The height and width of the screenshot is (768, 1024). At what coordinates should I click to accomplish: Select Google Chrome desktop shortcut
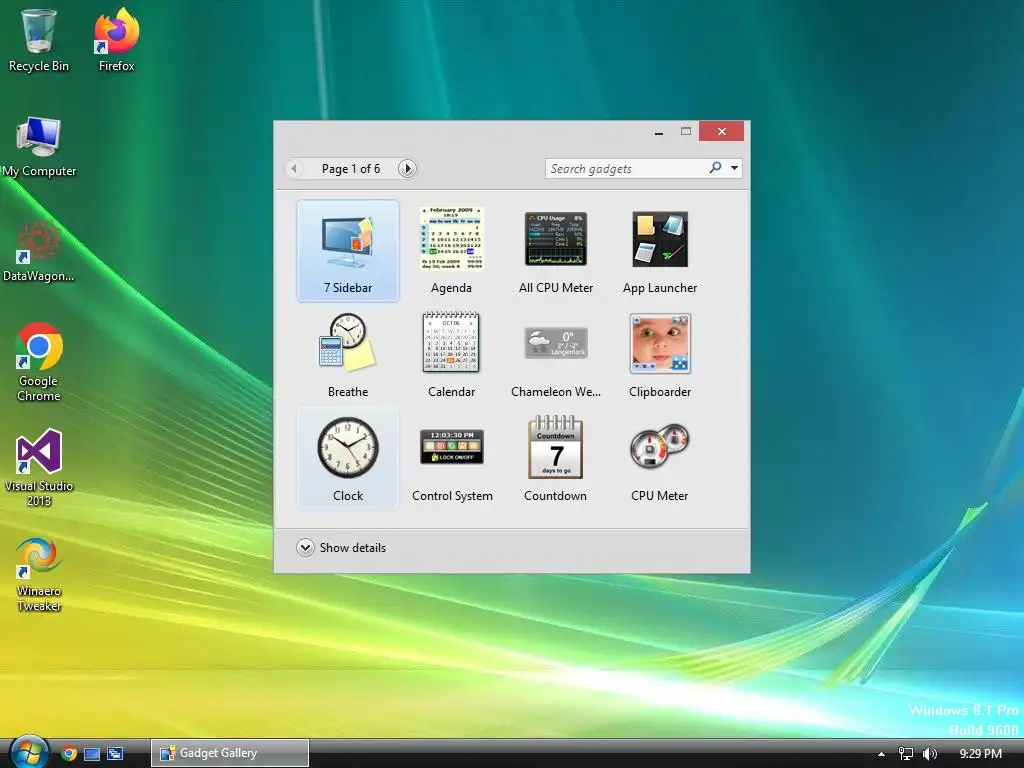[39, 362]
